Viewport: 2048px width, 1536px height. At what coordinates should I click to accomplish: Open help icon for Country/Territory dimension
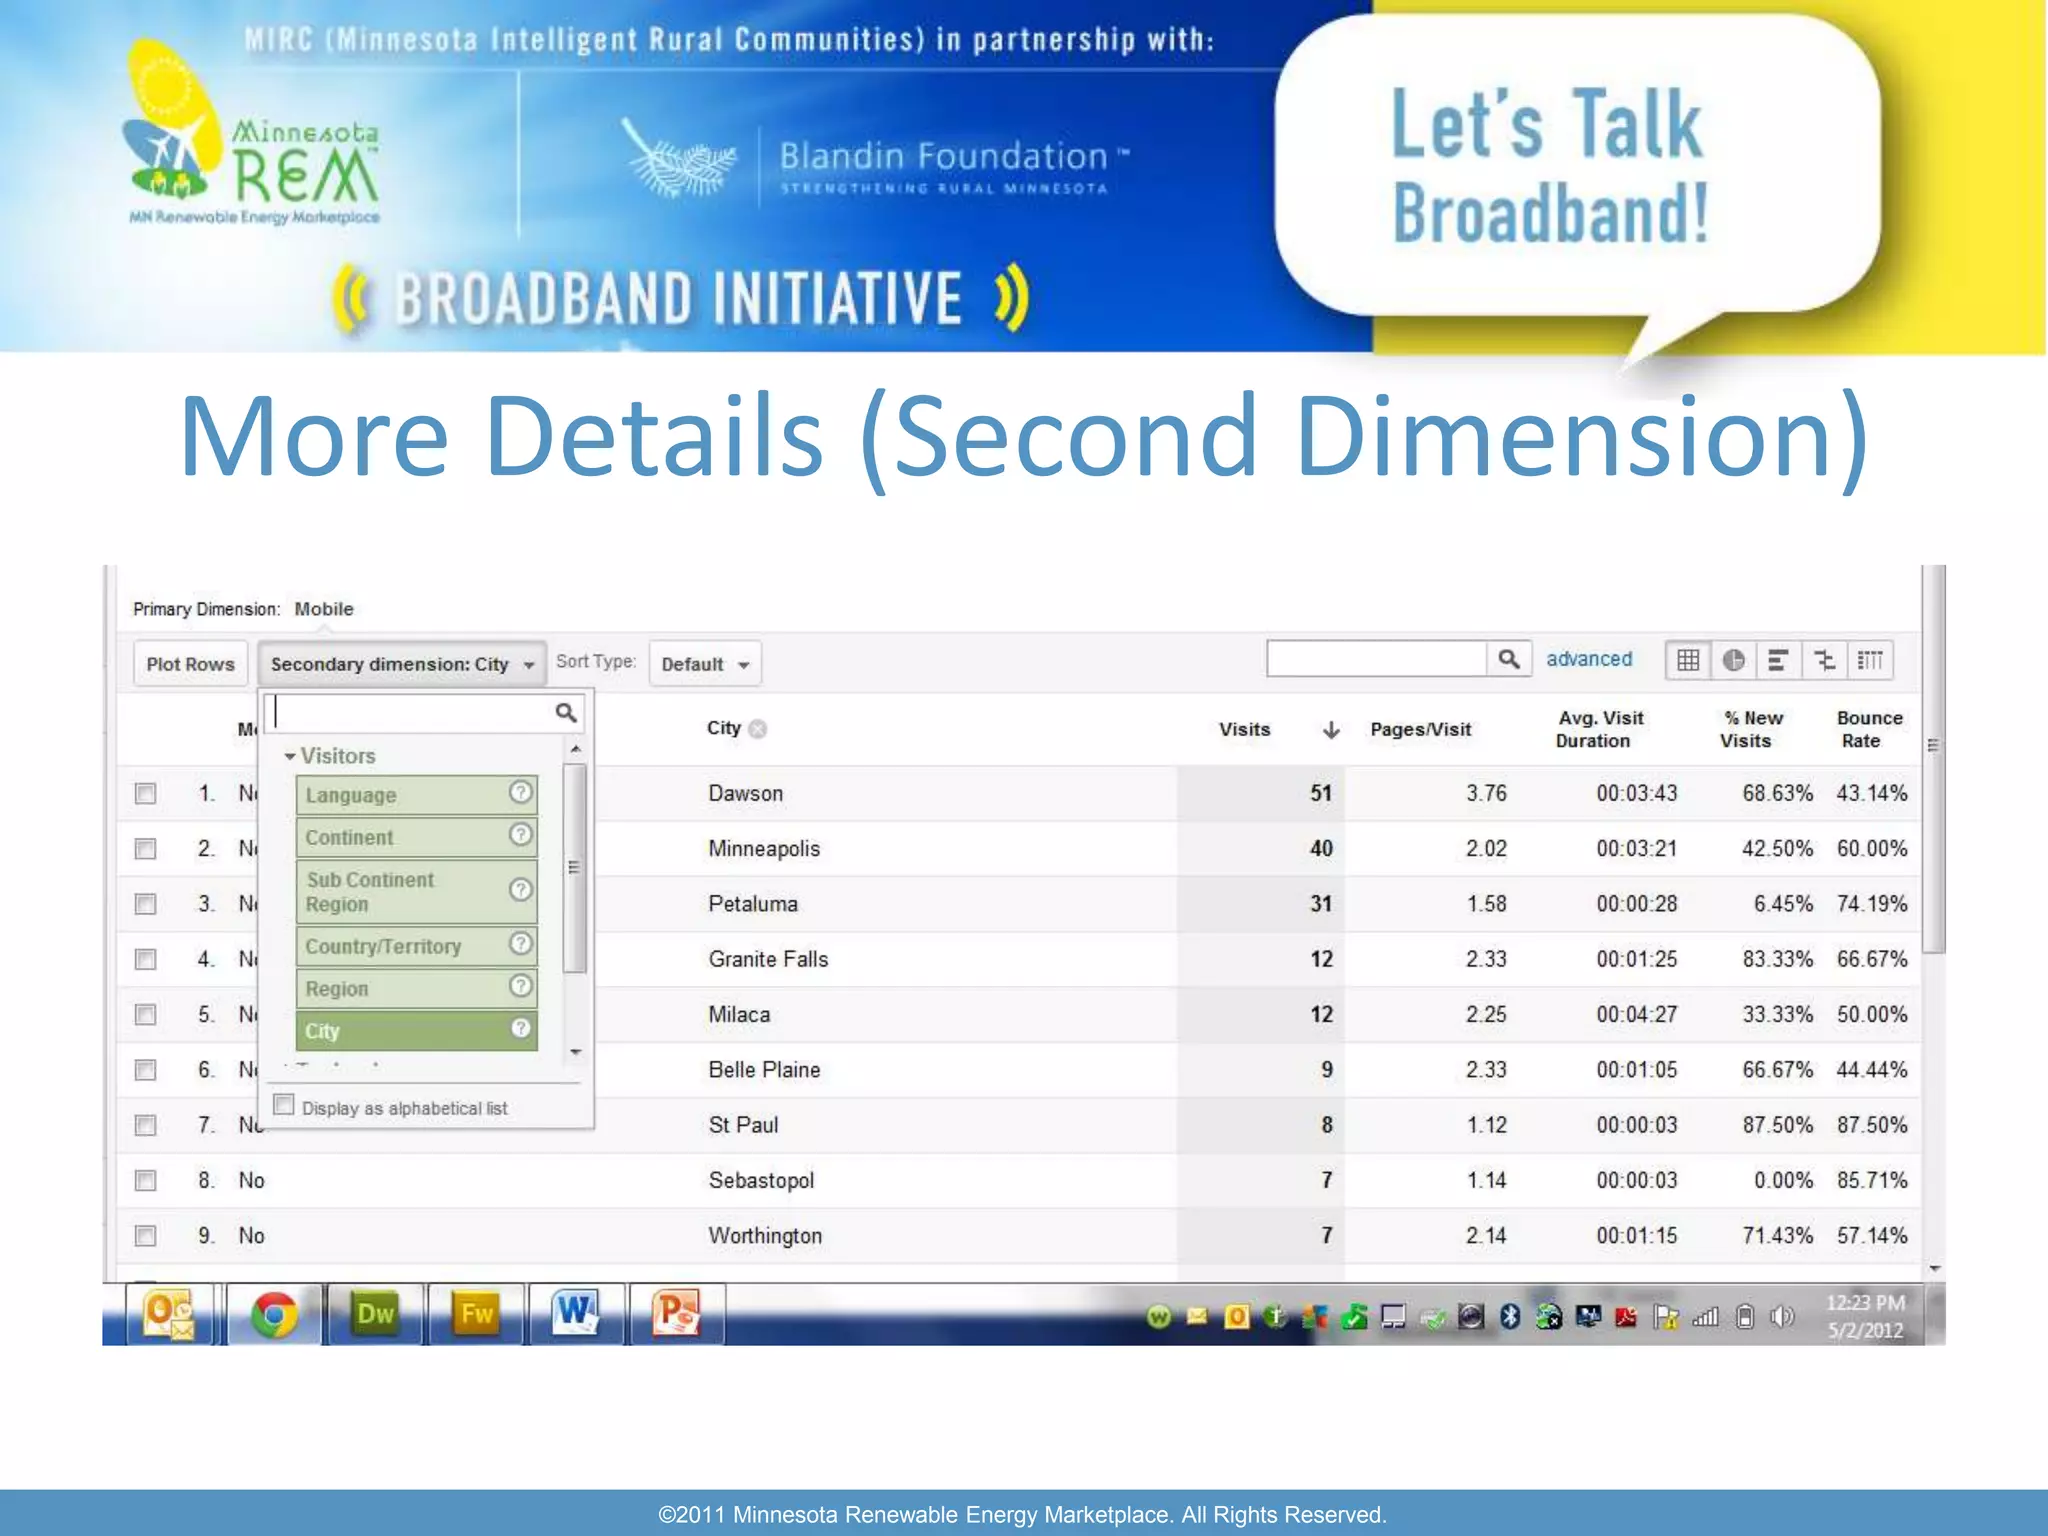[x=520, y=943]
